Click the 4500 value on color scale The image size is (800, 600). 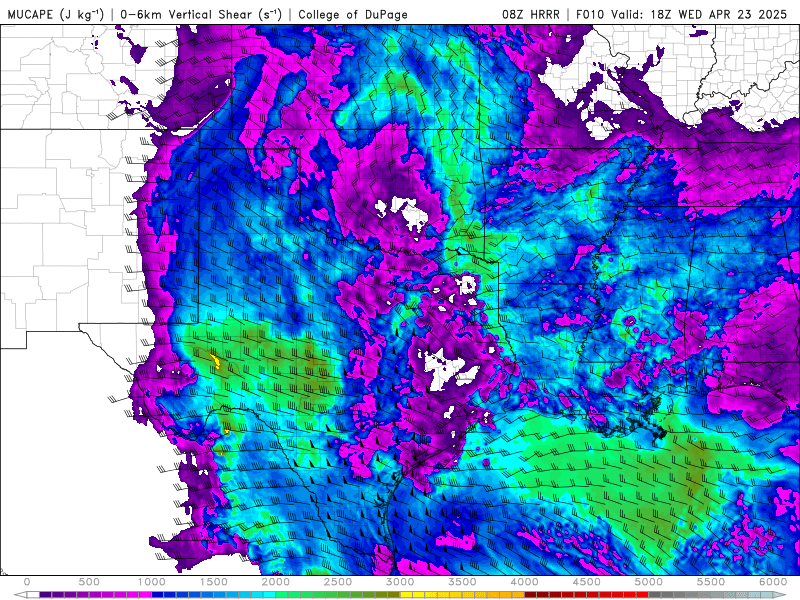tap(587, 582)
